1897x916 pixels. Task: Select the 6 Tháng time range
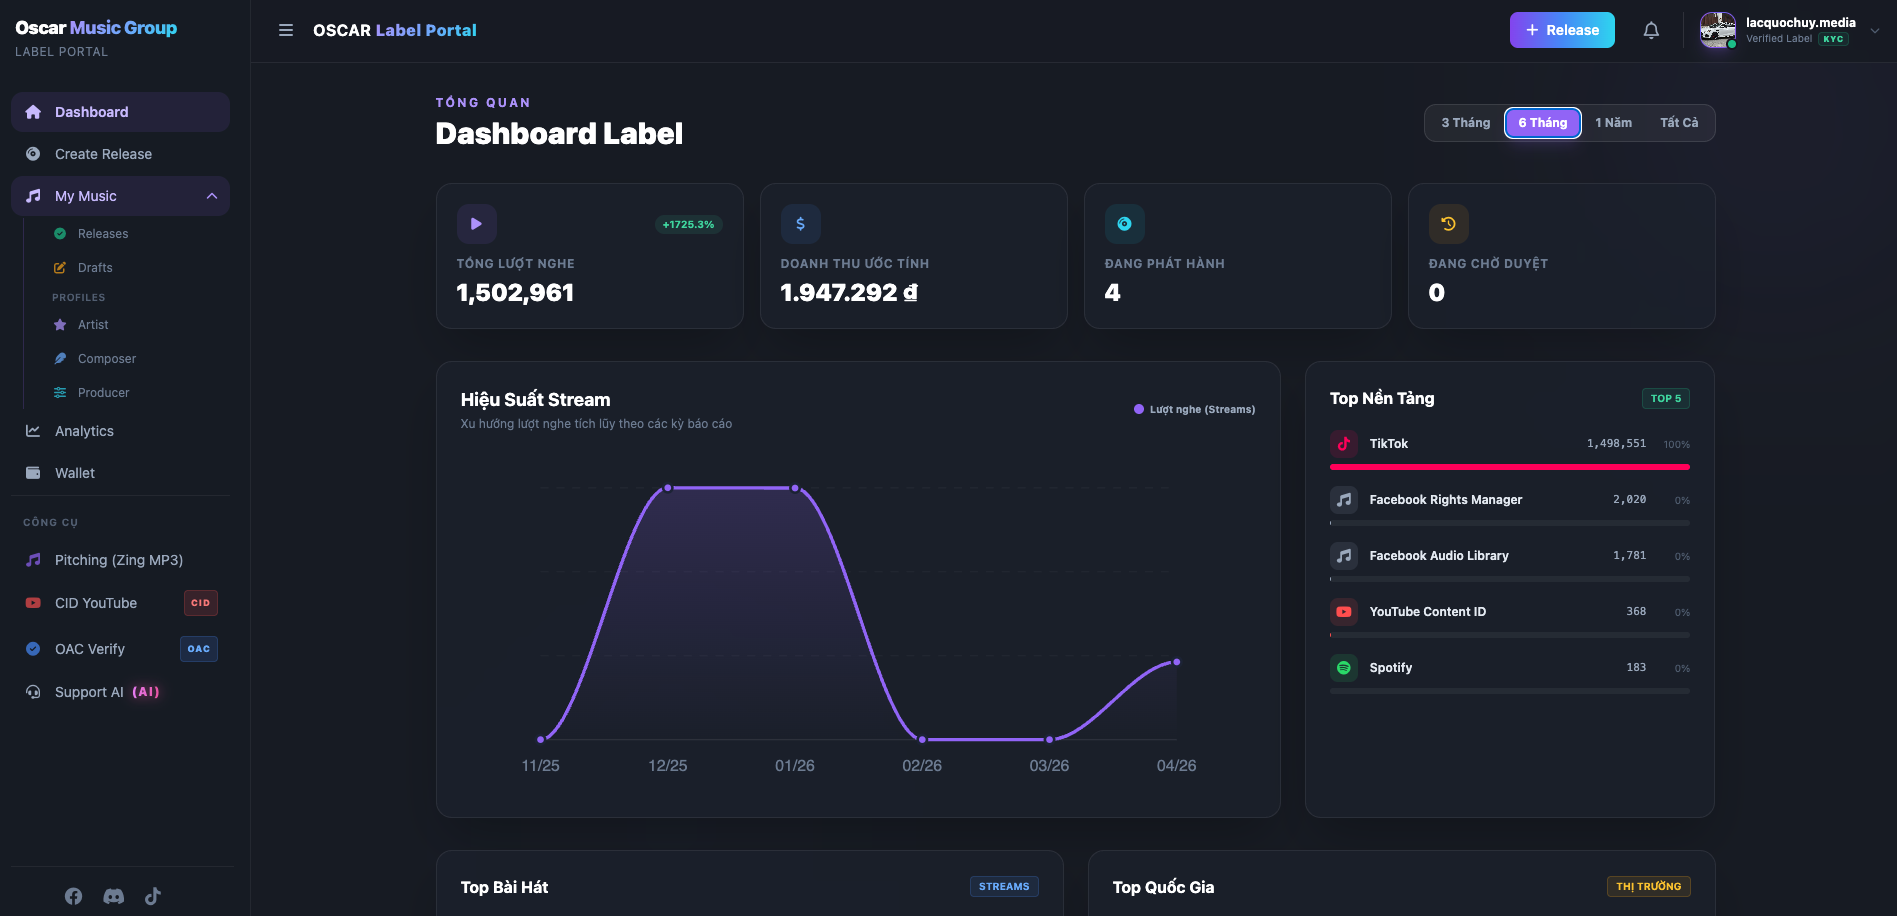(1543, 123)
